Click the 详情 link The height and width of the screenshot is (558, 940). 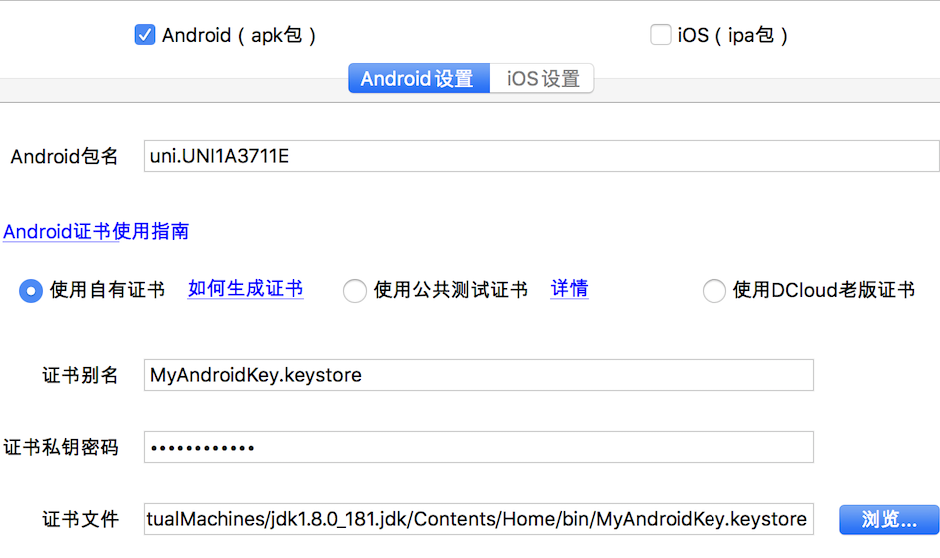click(x=569, y=289)
